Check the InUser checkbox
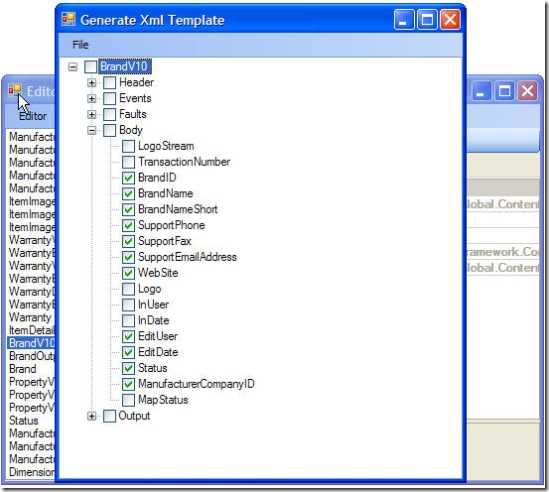The image size is (549, 492). pos(128,305)
